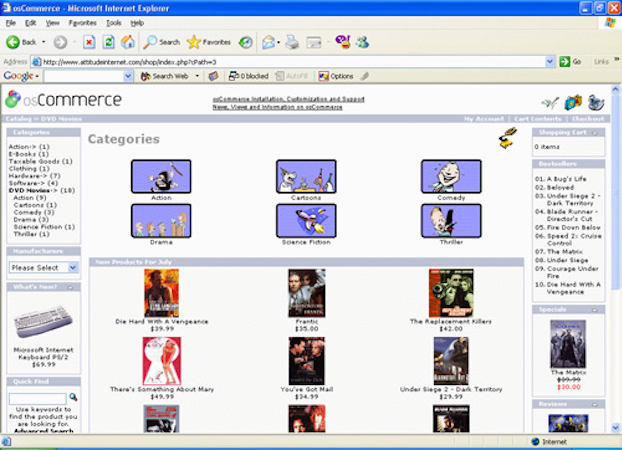Click The Matrix specials cover
Image resolution: width=622 pixels, height=450 pixels.
coord(568,344)
